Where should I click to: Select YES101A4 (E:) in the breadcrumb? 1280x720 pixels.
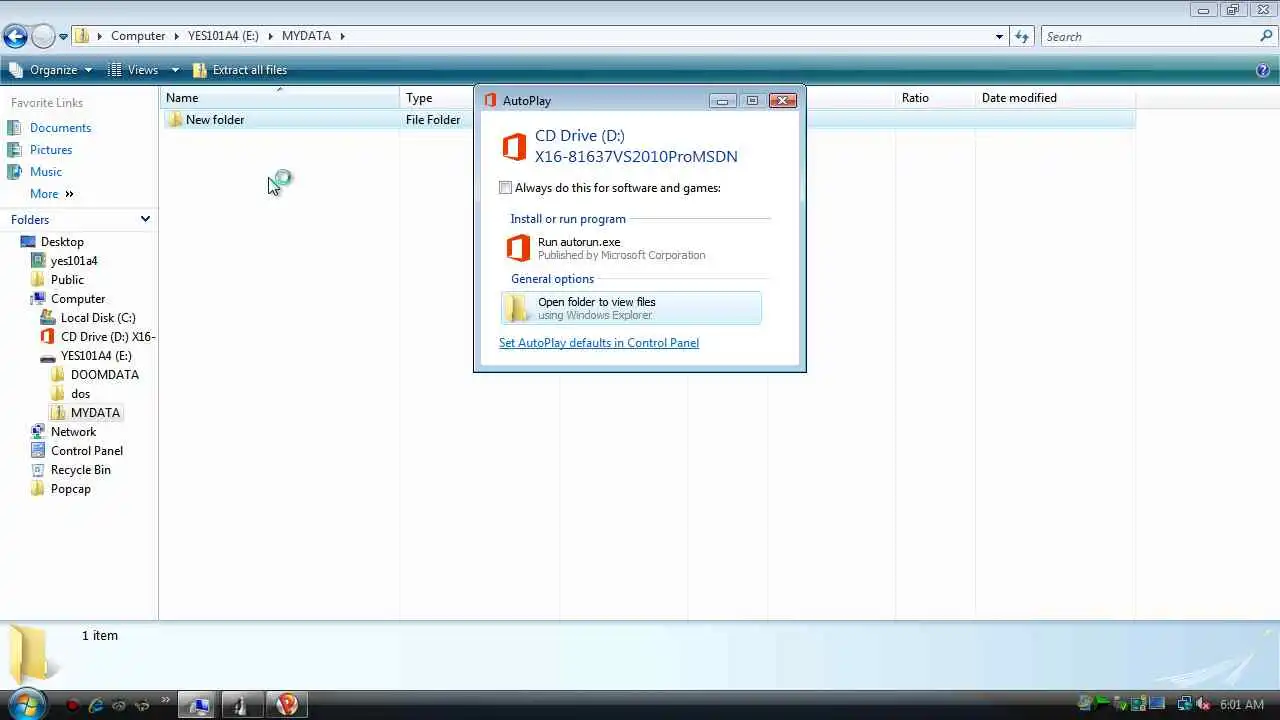[223, 36]
